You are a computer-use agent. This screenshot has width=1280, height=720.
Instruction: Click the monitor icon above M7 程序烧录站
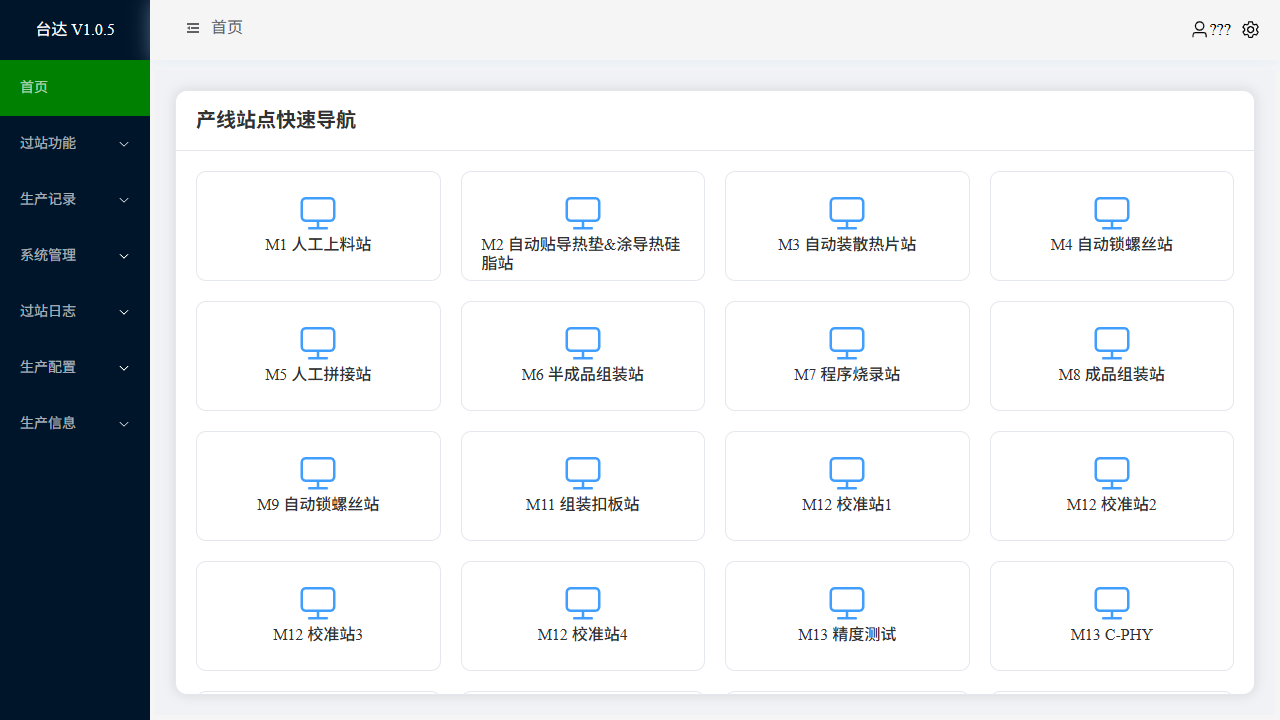[847, 343]
